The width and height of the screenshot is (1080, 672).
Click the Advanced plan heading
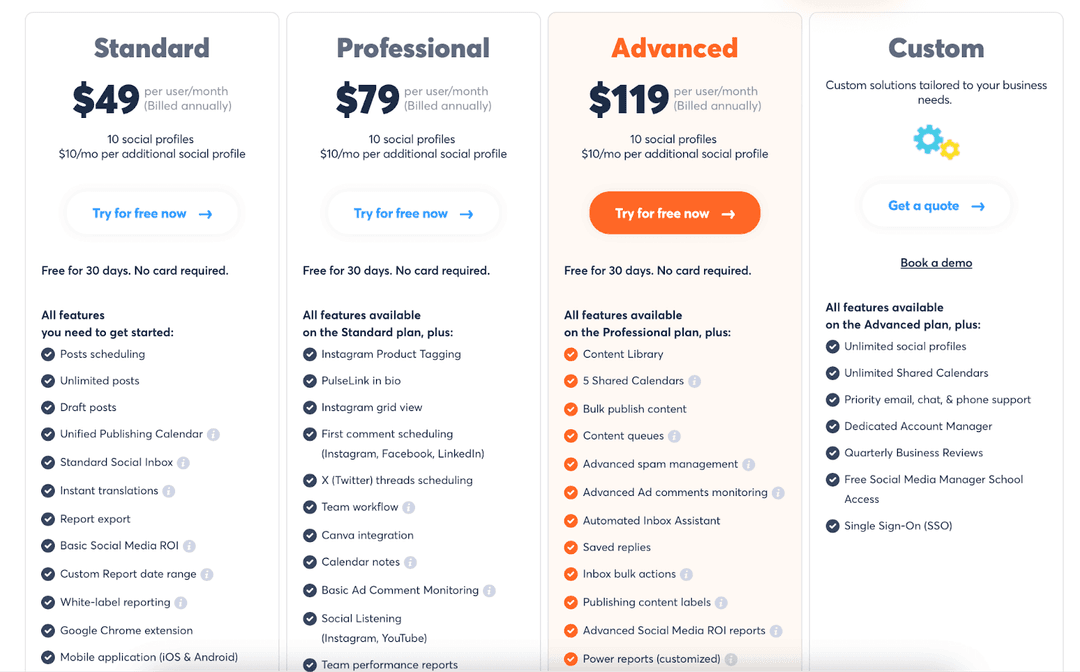point(674,47)
